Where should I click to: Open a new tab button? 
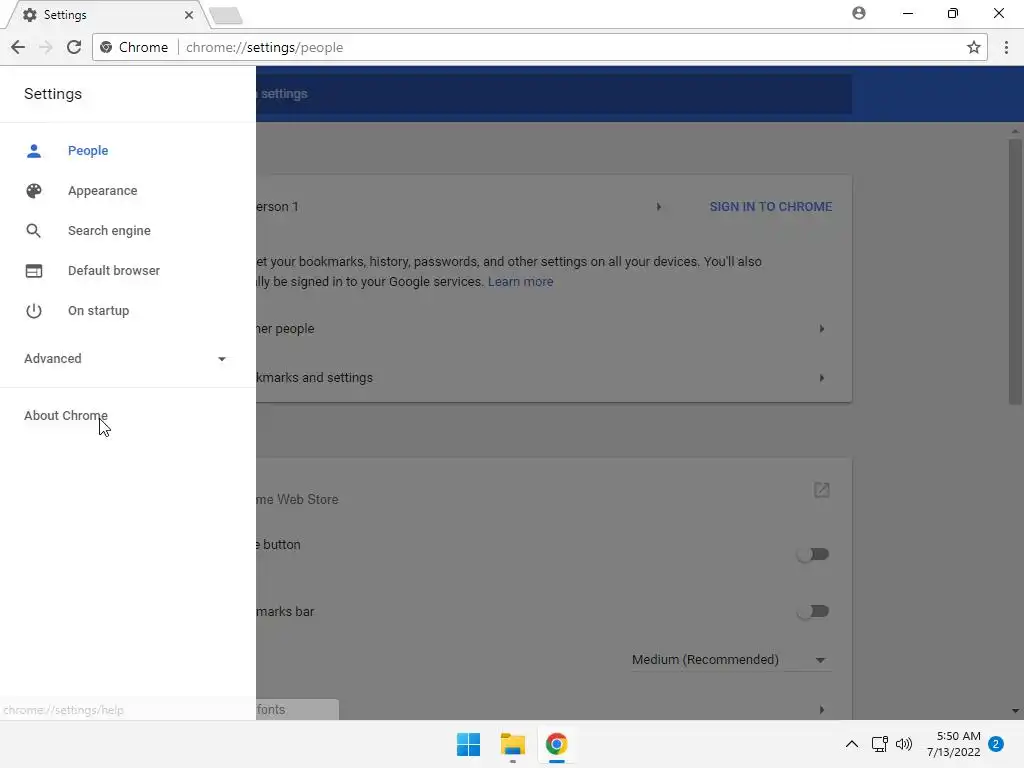[226, 16]
